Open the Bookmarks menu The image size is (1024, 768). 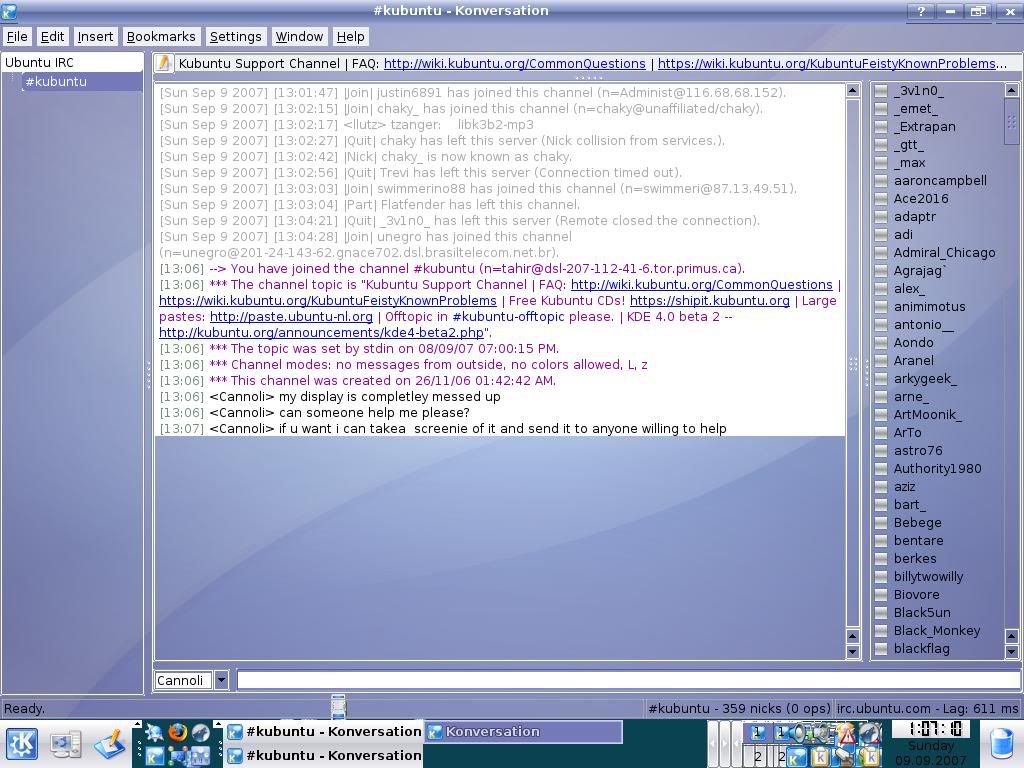(x=161, y=37)
